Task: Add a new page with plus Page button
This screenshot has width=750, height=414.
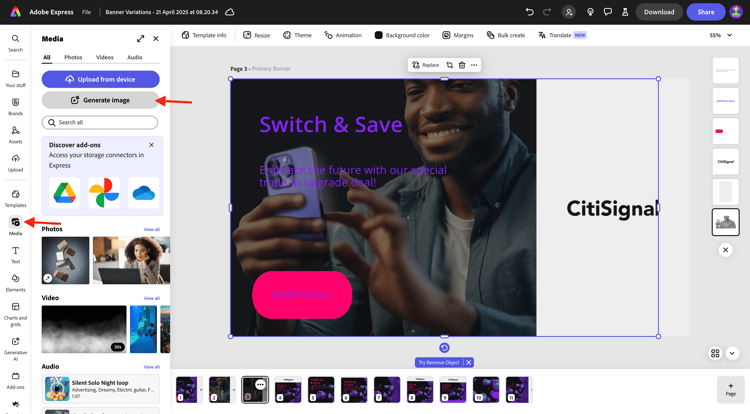Action: tap(730, 390)
